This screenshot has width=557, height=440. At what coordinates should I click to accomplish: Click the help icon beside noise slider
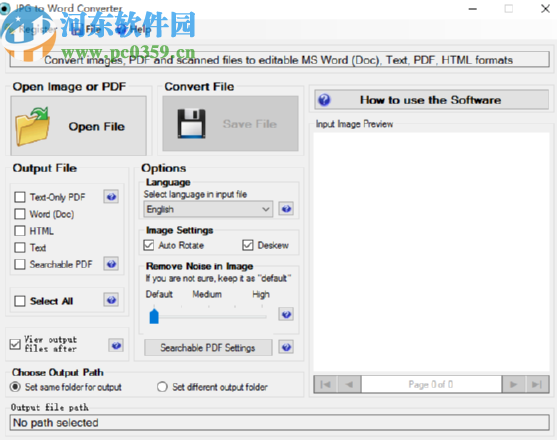pos(286,314)
